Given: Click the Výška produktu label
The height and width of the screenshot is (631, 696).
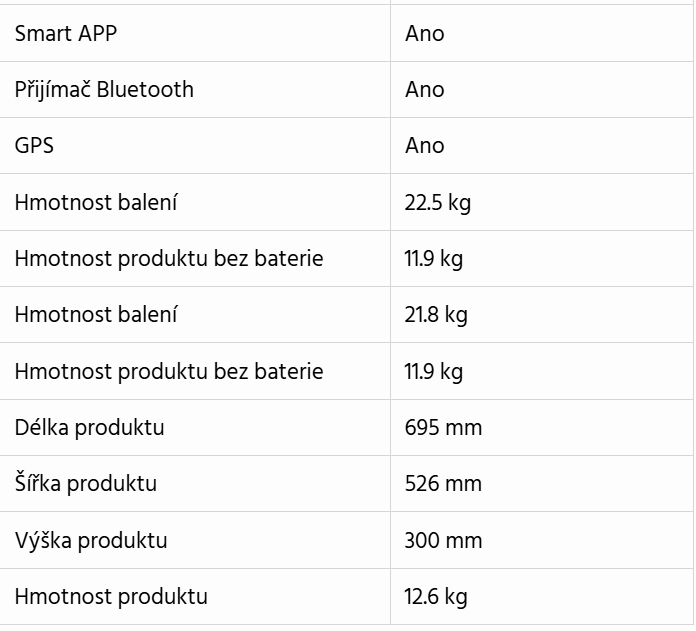Looking at the screenshot, I should [91, 540].
